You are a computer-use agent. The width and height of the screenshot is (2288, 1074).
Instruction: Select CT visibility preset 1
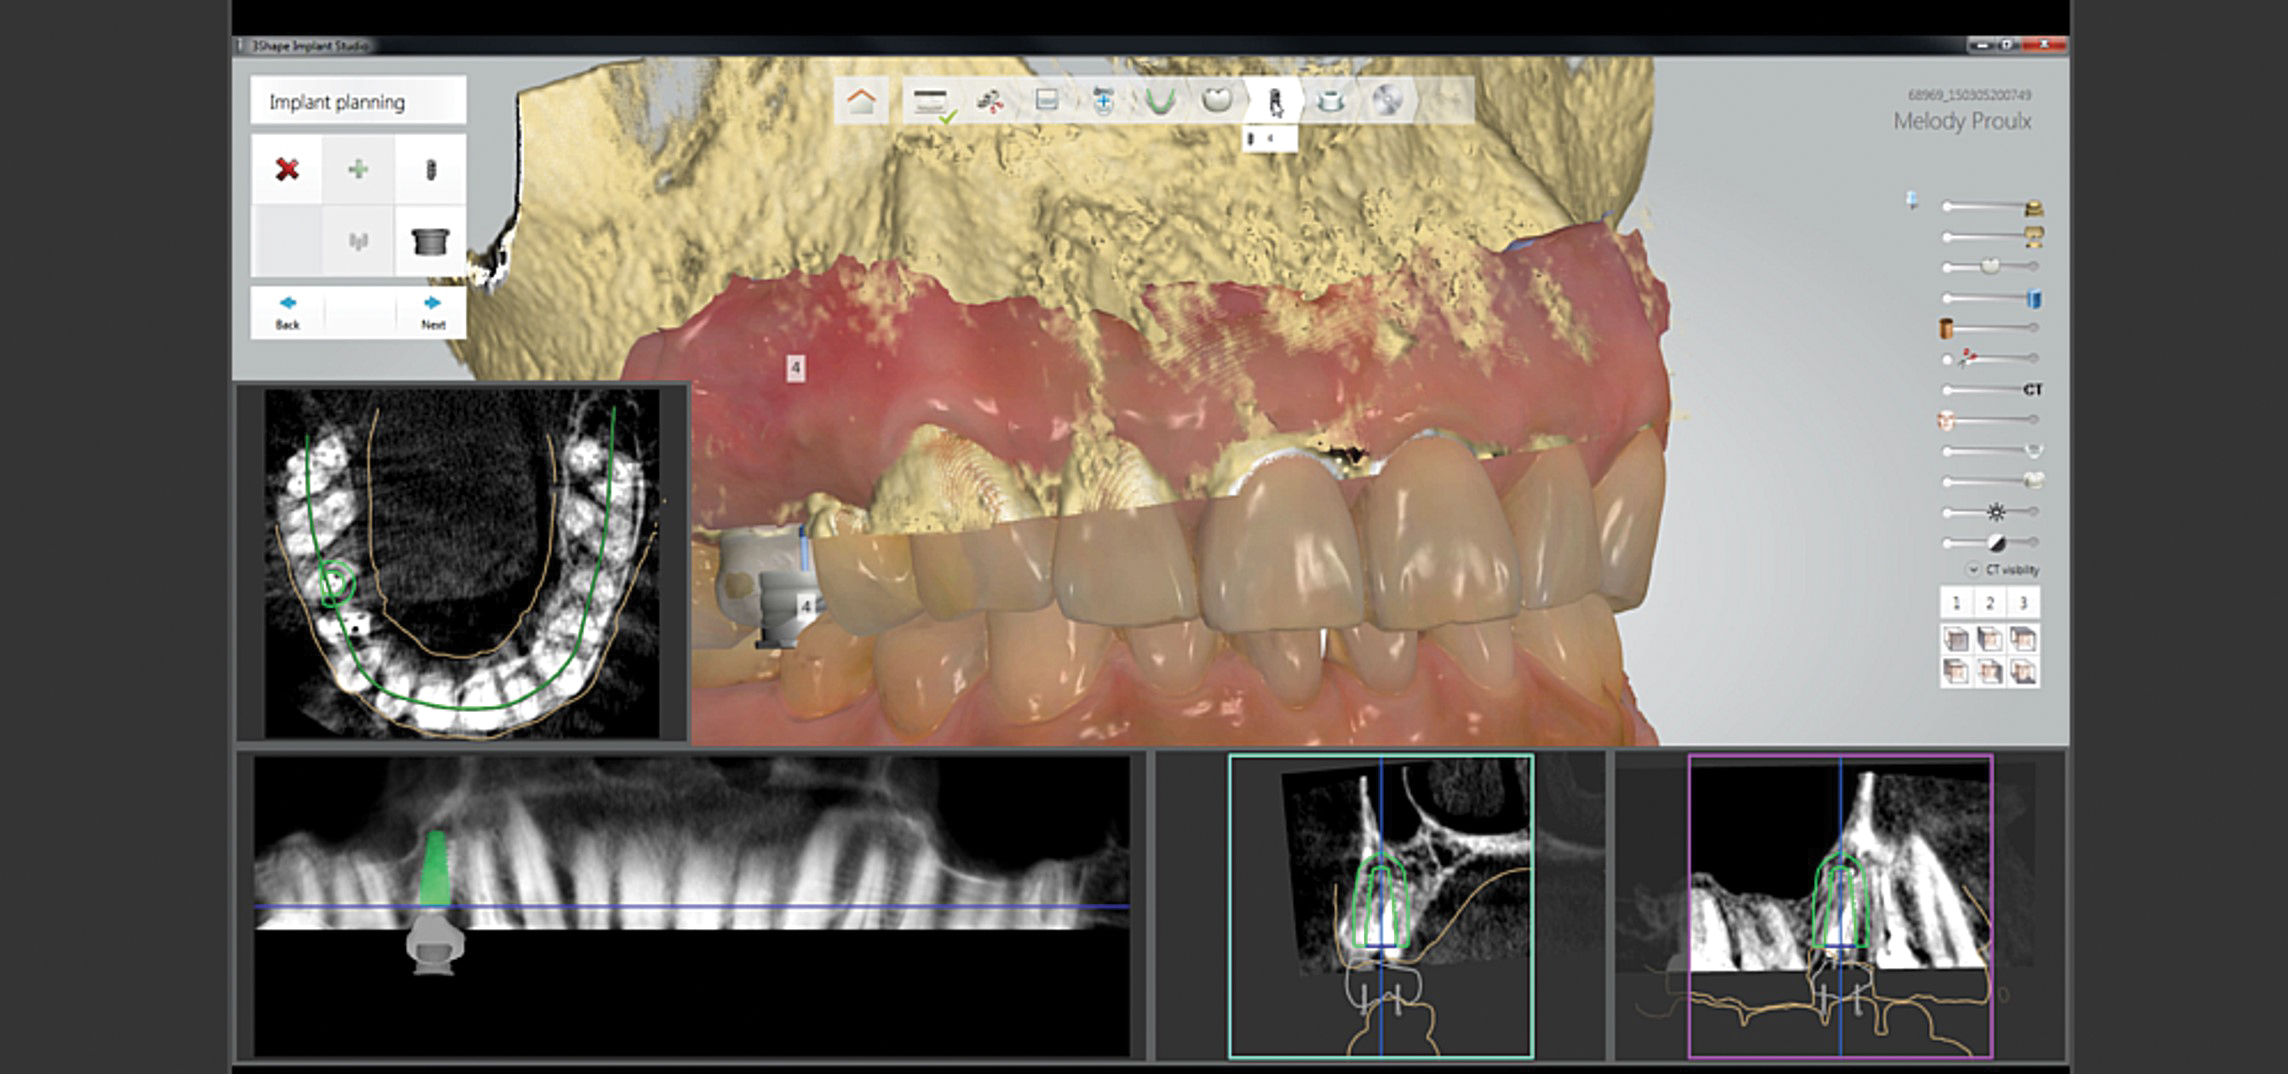coord(1956,603)
